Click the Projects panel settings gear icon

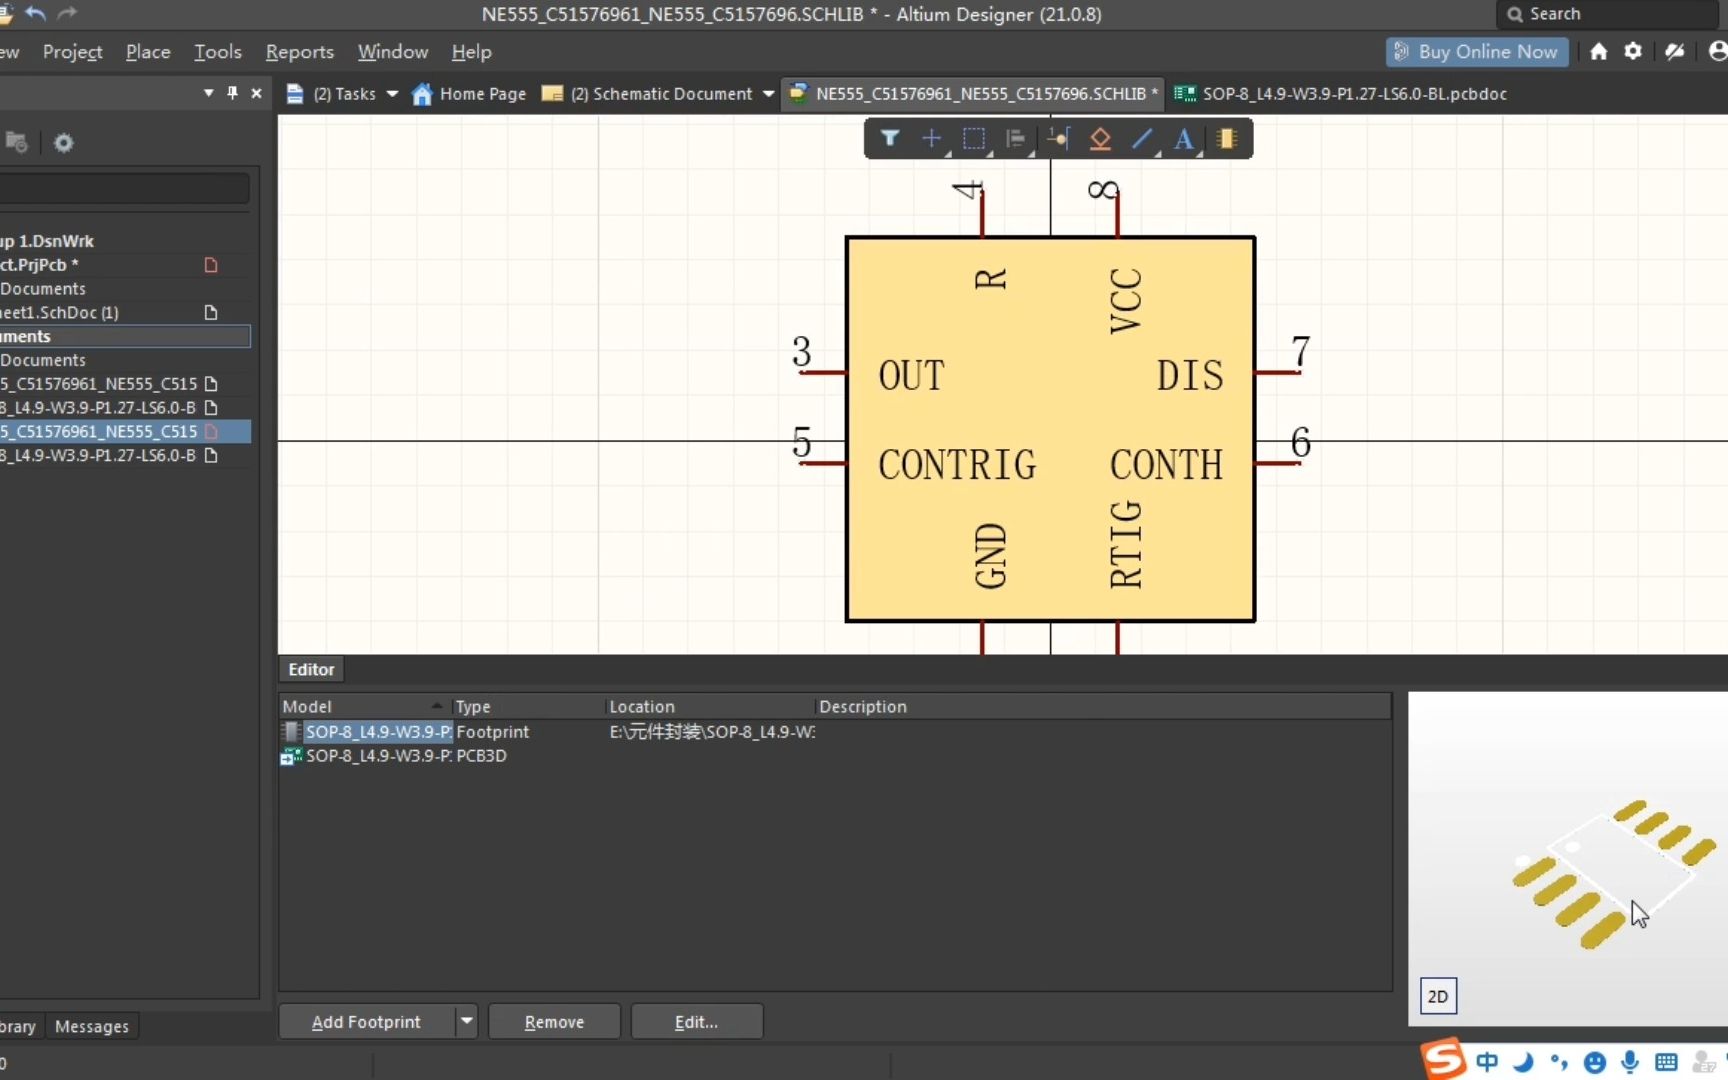[63, 143]
